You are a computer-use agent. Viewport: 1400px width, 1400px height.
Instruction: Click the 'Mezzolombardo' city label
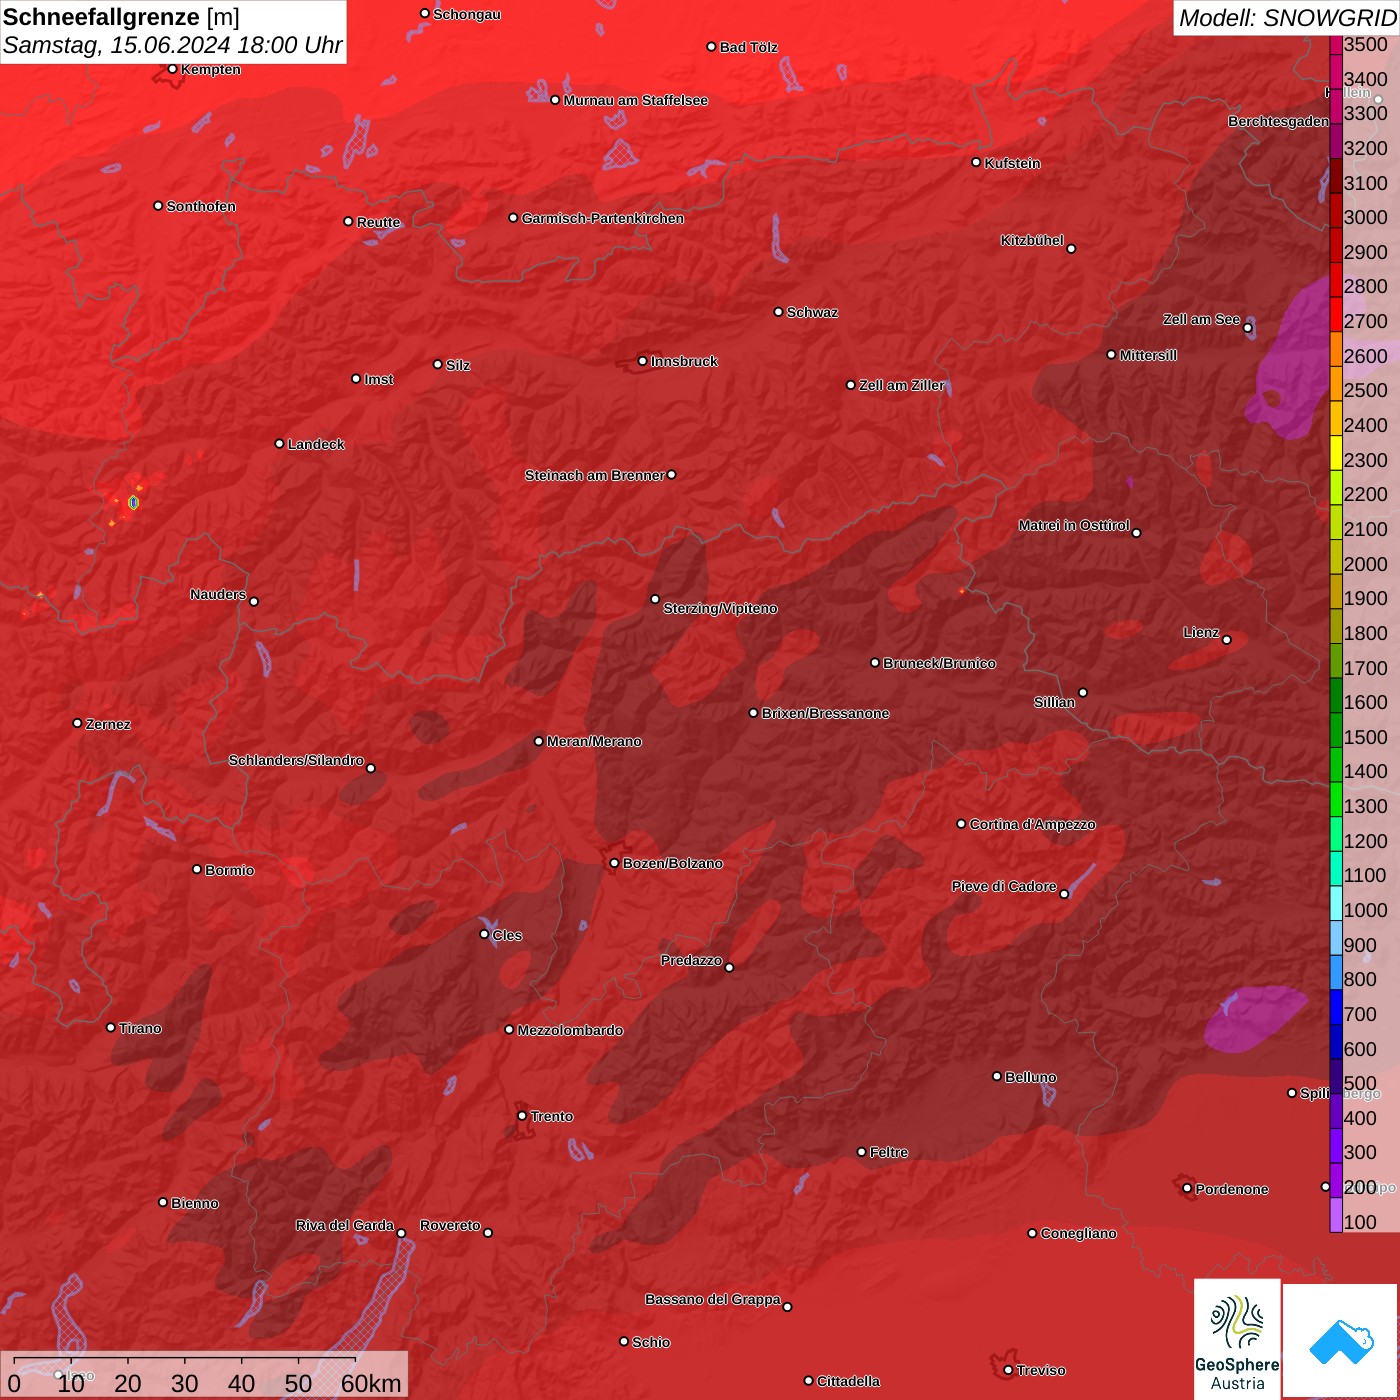[570, 1030]
